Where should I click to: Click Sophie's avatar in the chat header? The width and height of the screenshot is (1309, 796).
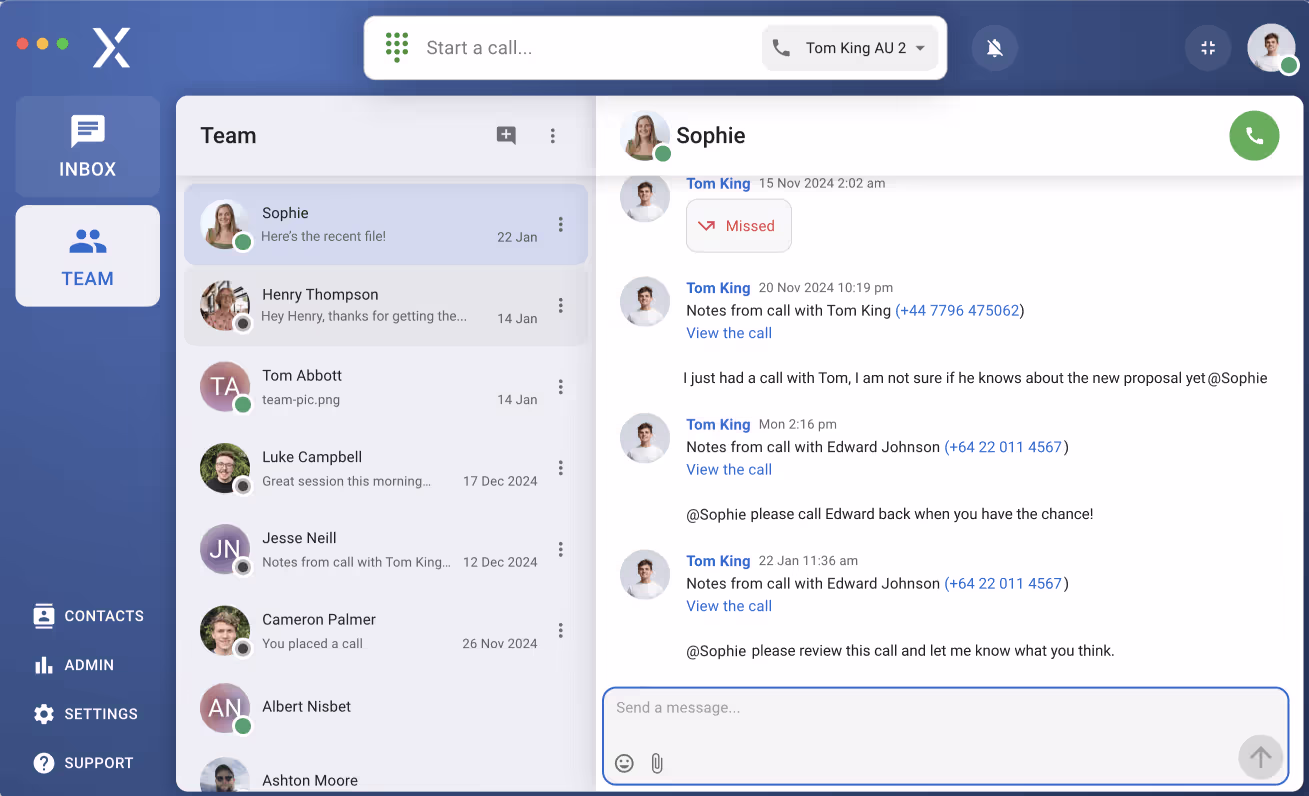[x=645, y=135]
